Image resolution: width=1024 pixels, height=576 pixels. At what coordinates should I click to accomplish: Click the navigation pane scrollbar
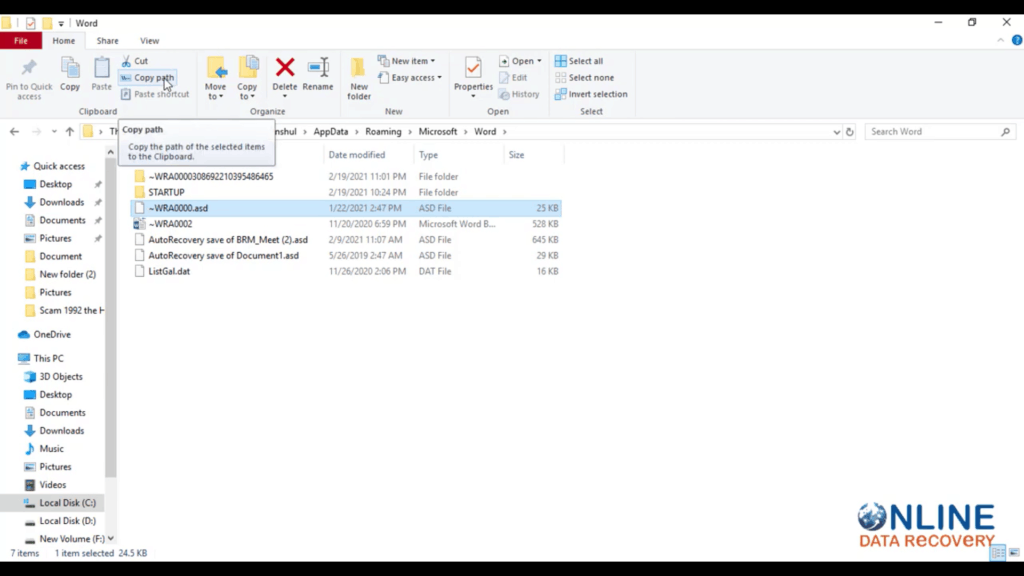[x=110, y=318]
